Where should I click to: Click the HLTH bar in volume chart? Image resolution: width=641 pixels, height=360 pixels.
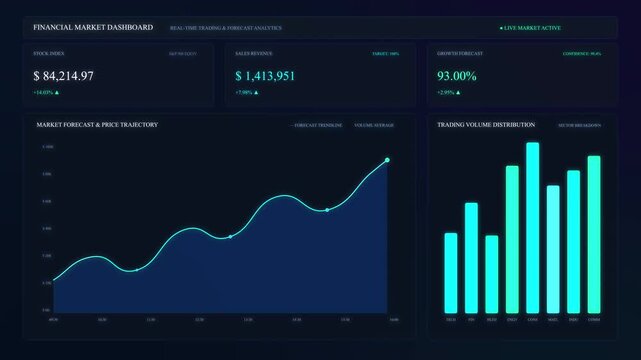click(492, 274)
